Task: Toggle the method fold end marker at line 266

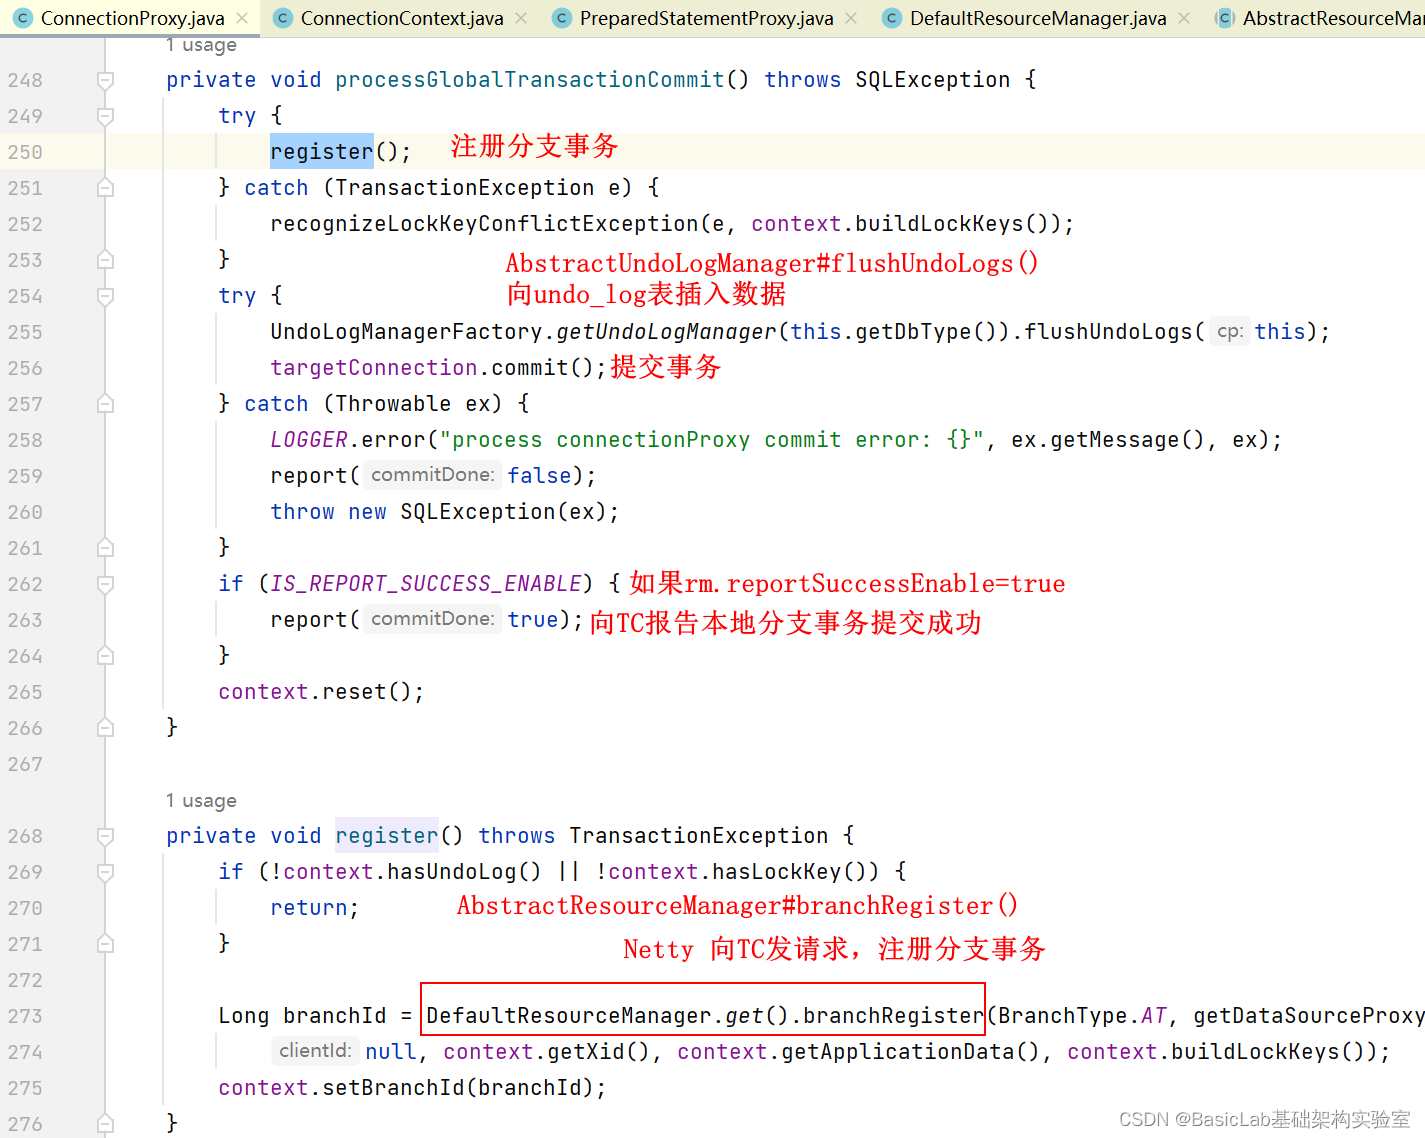Action: click(x=105, y=728)
